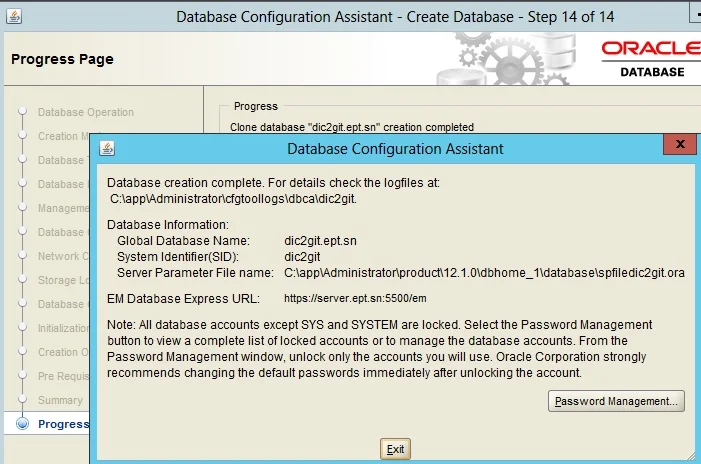
Task: Click the Summary step bullet
Action: [x=22, y=400]
